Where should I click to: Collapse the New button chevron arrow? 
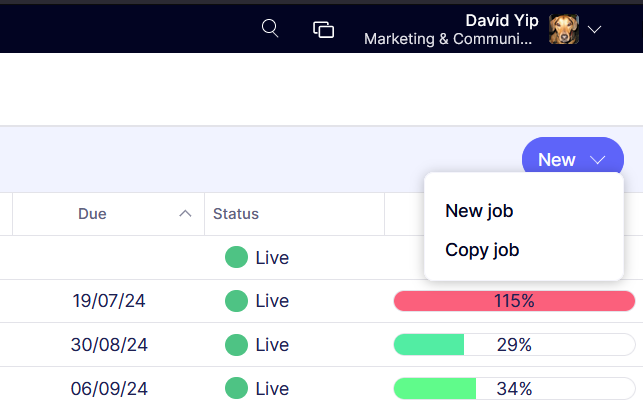click(598, 160)
